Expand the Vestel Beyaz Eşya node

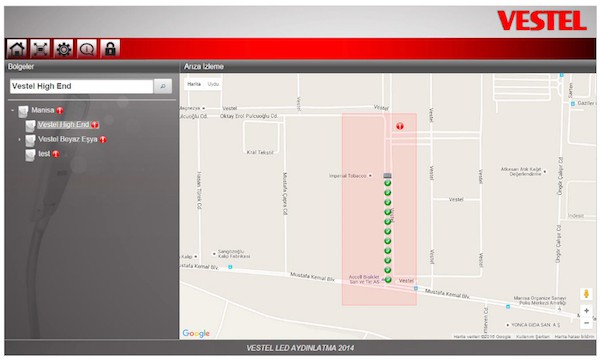click(20, 139)
